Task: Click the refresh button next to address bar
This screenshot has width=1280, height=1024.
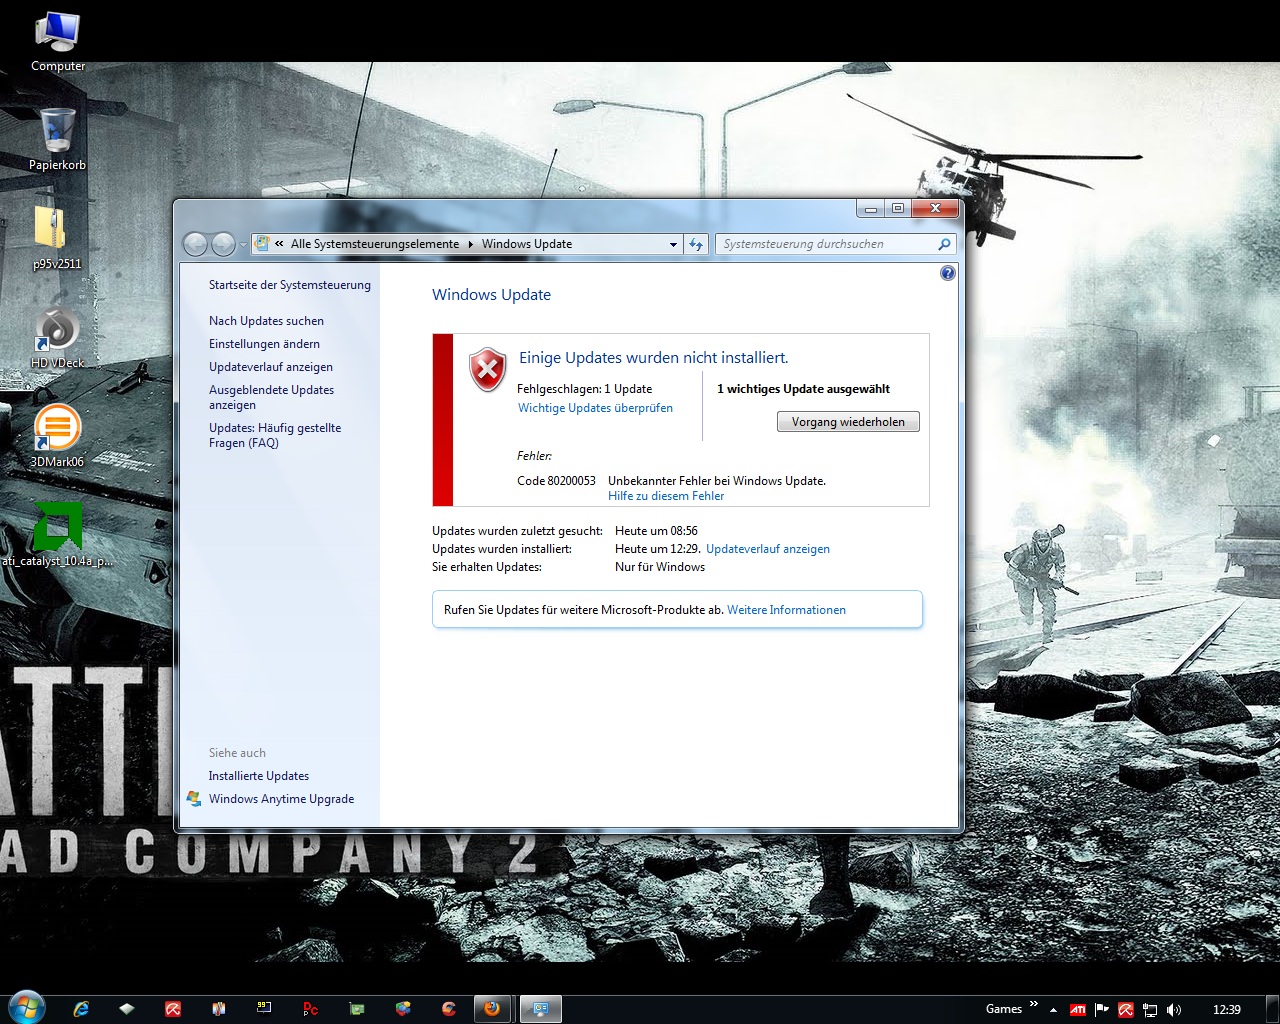Action: [697, 244]
